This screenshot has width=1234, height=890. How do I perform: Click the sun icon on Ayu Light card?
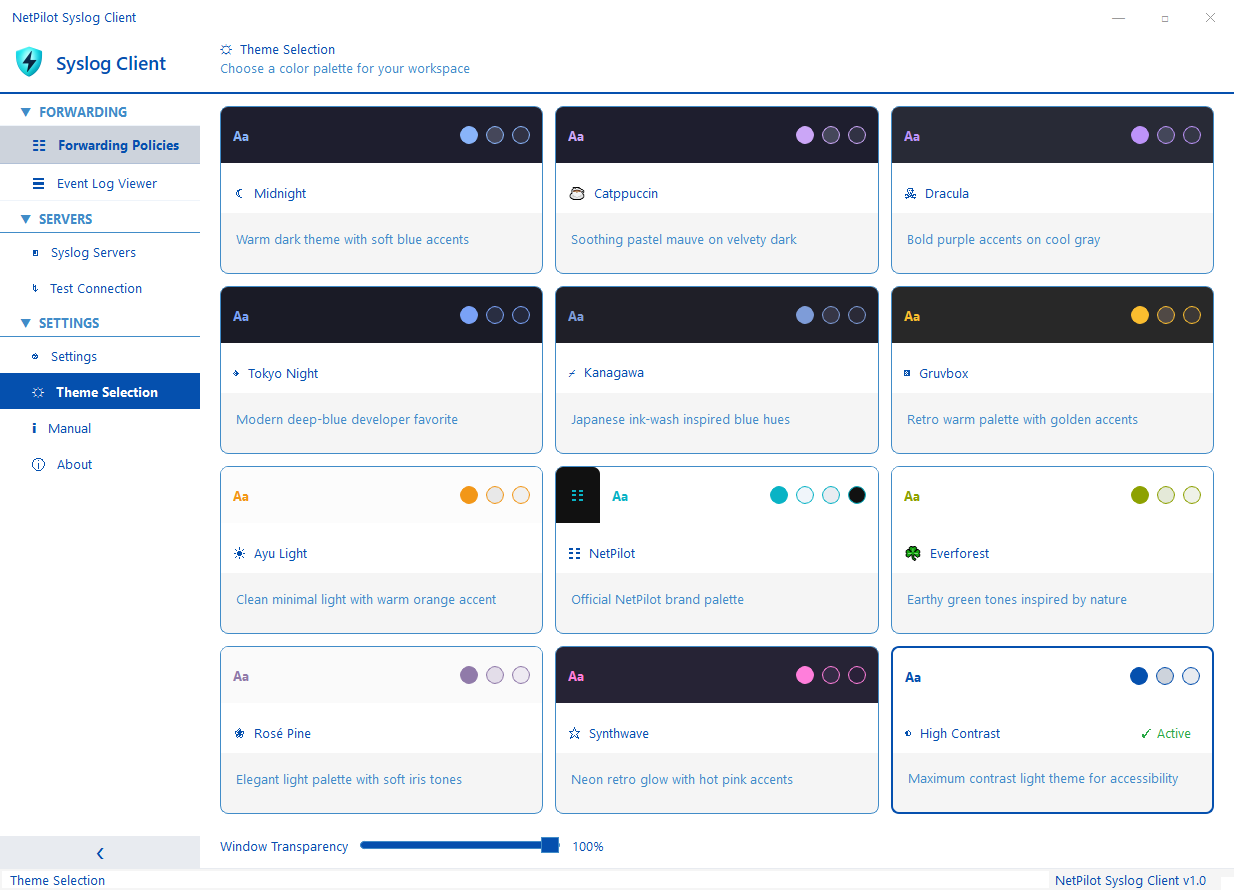point(242,552)
